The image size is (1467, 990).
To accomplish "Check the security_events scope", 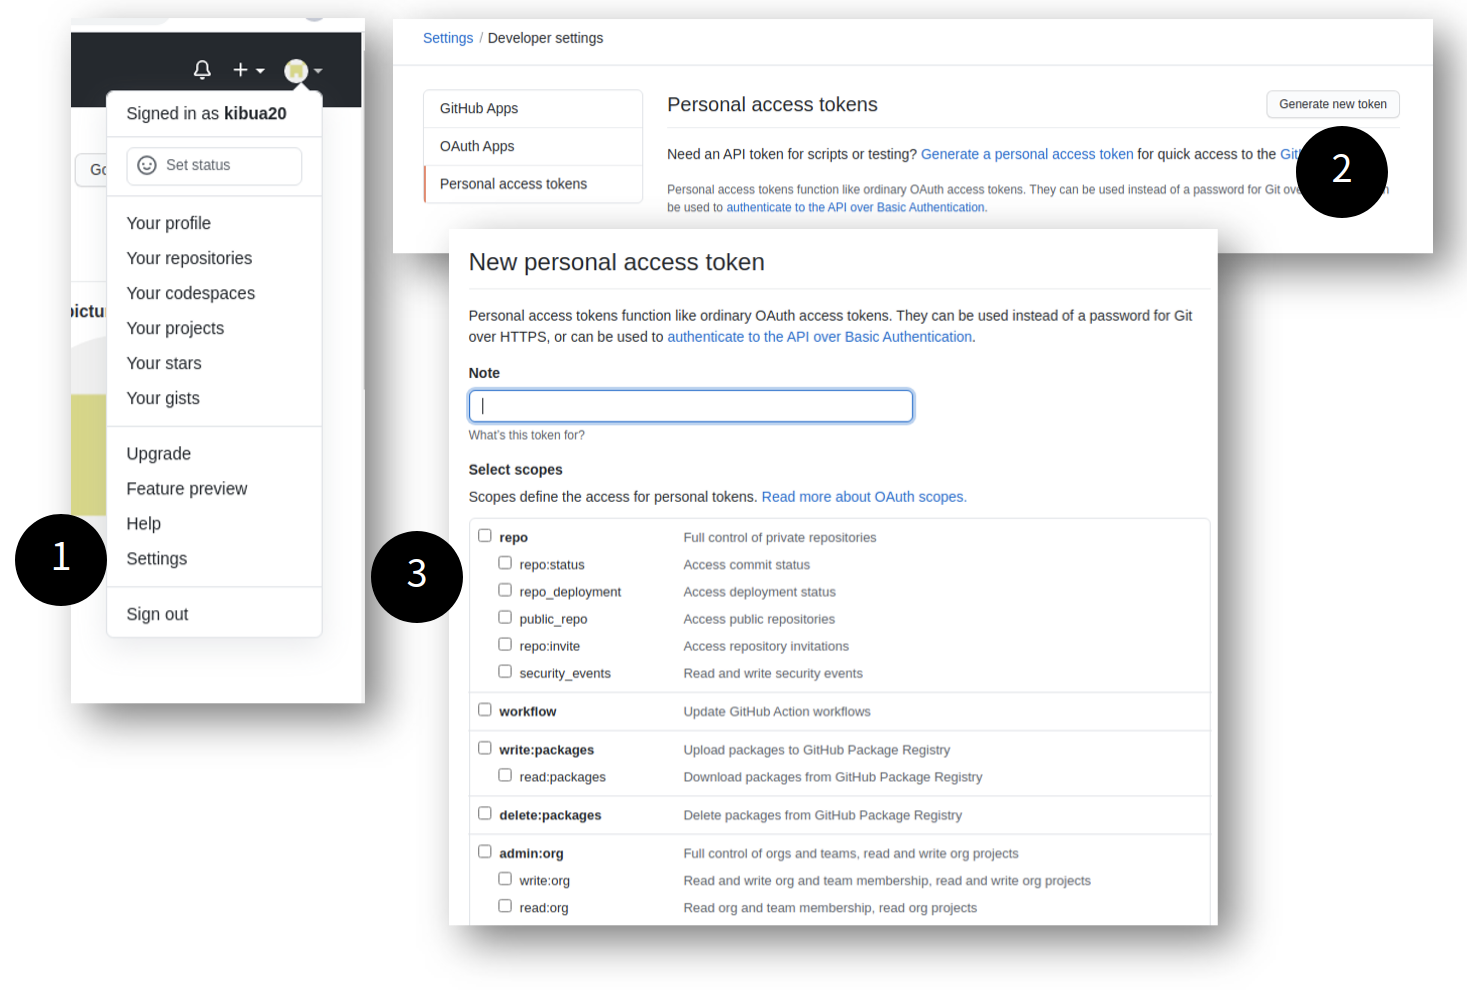I will (x=505, y=671).
